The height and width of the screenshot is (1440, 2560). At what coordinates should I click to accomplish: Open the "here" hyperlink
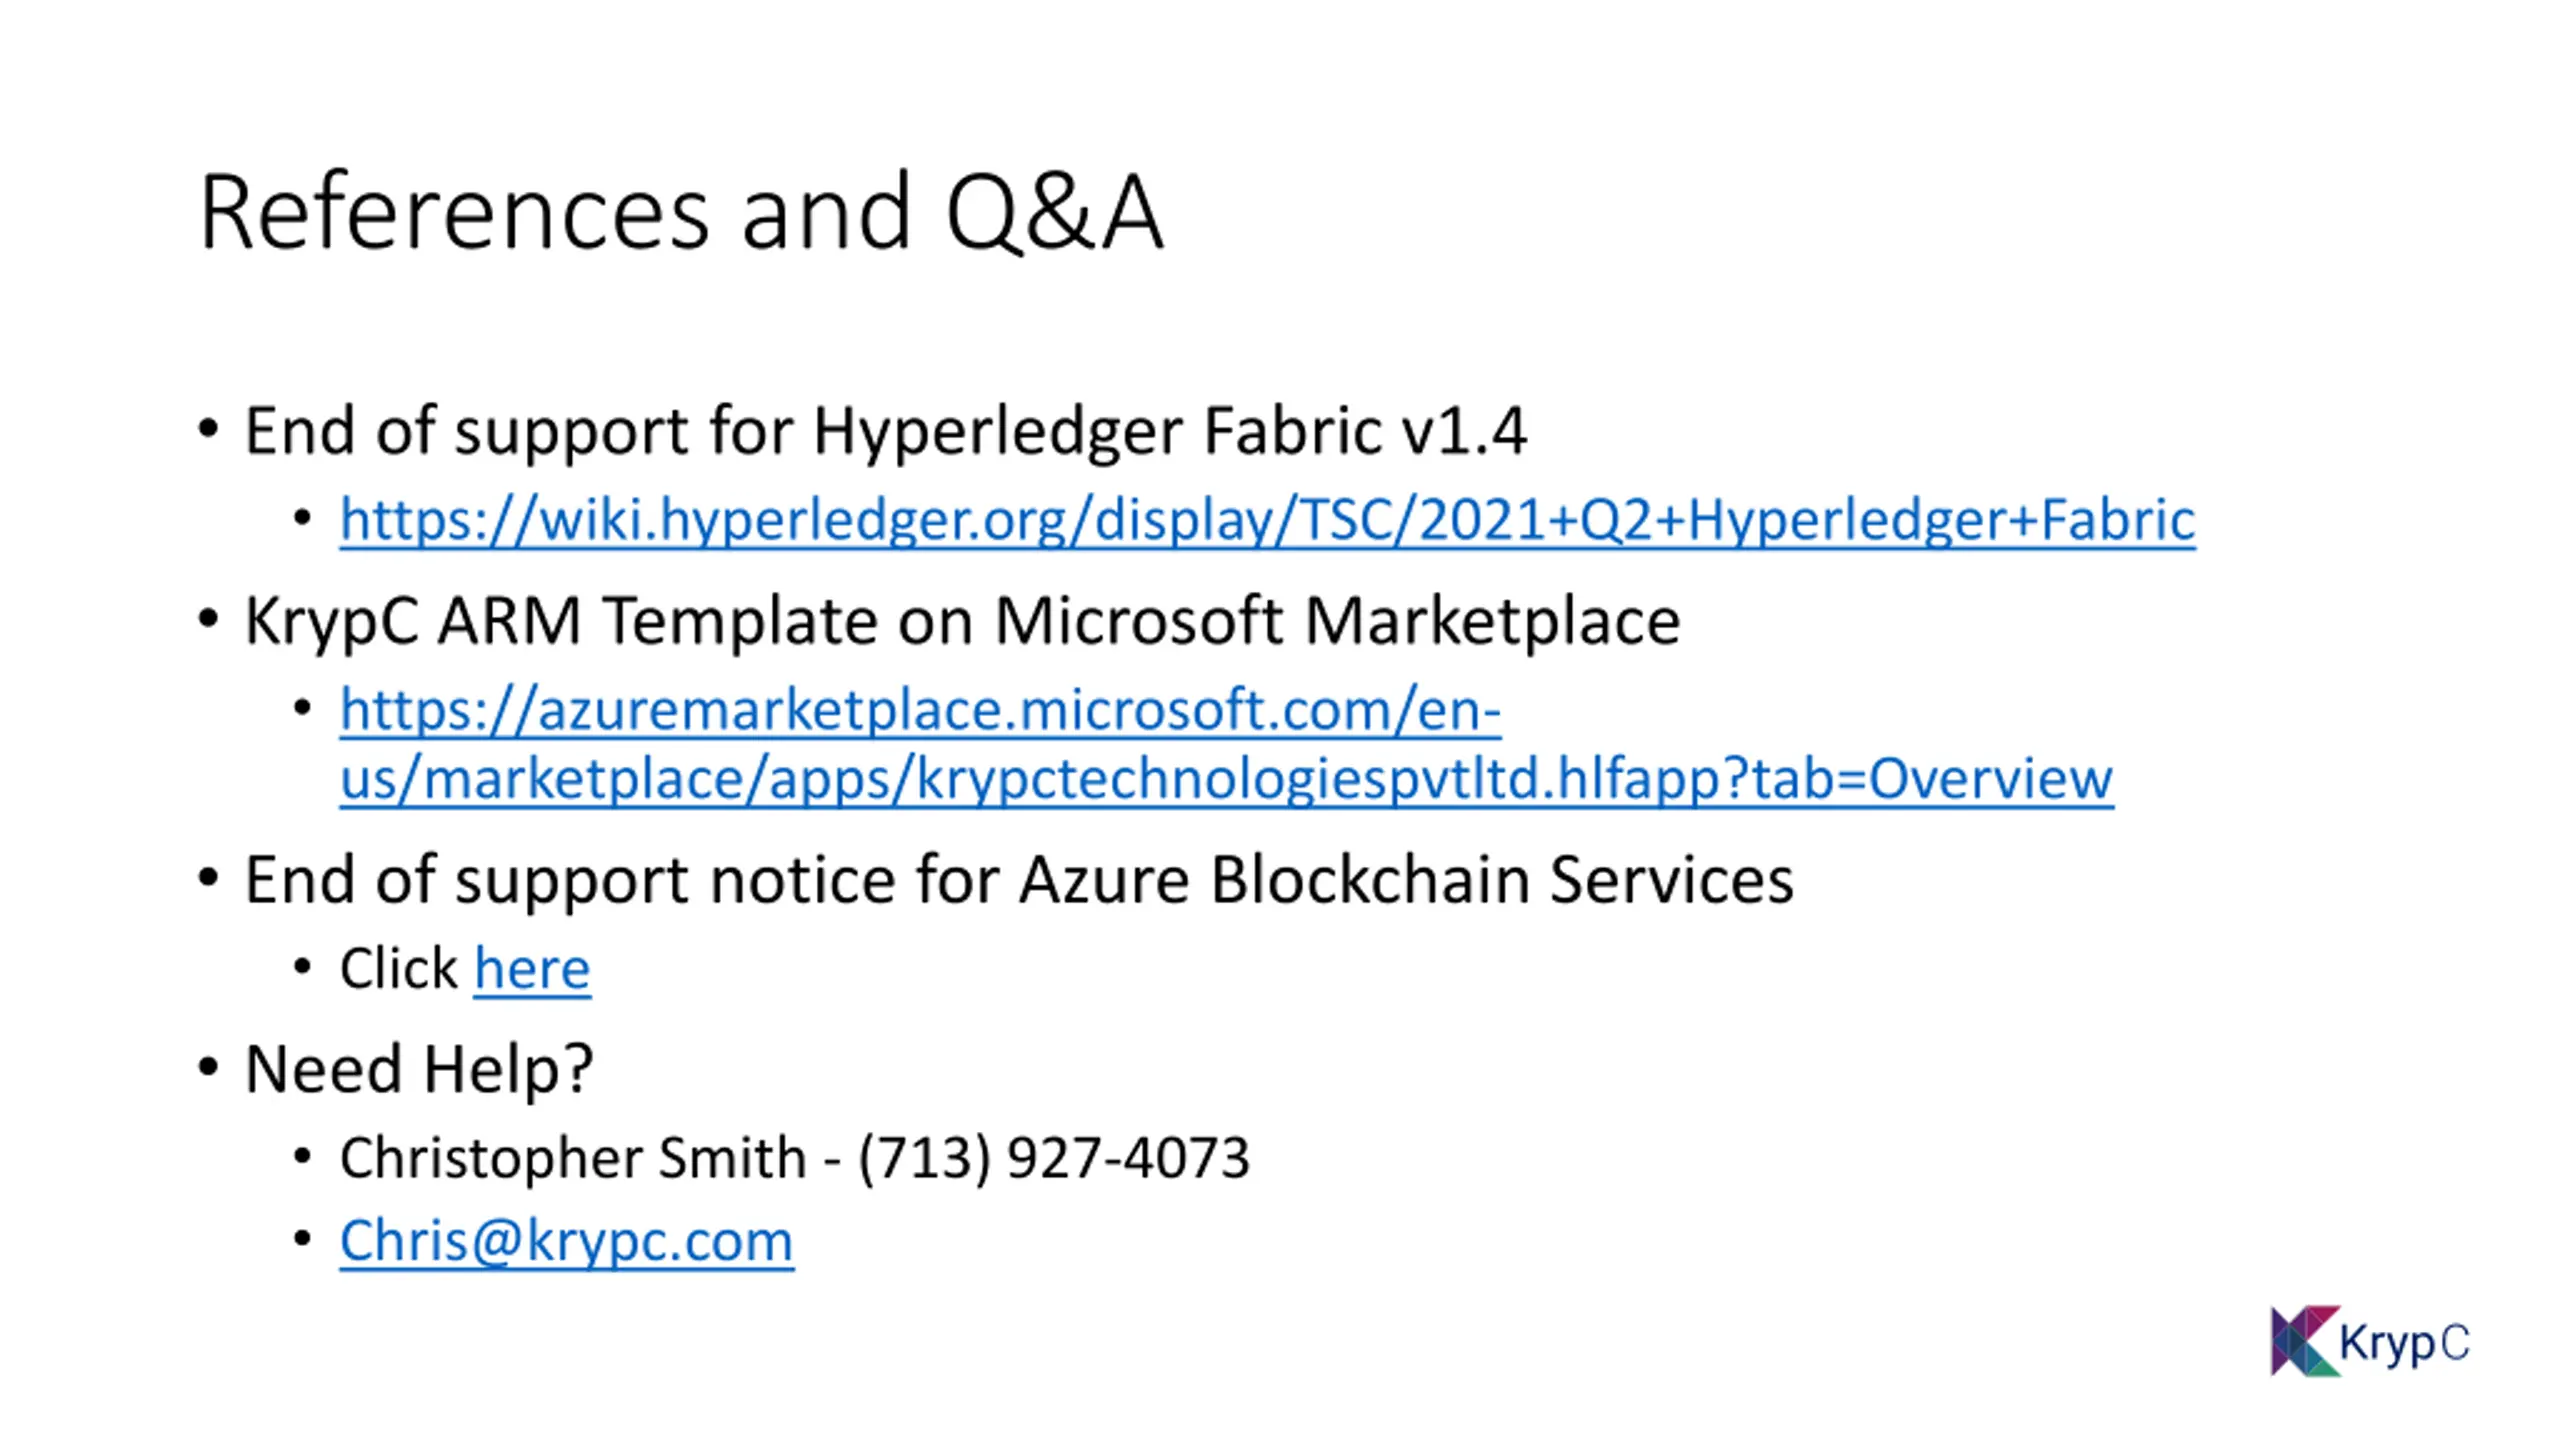[x=532, y=969]
